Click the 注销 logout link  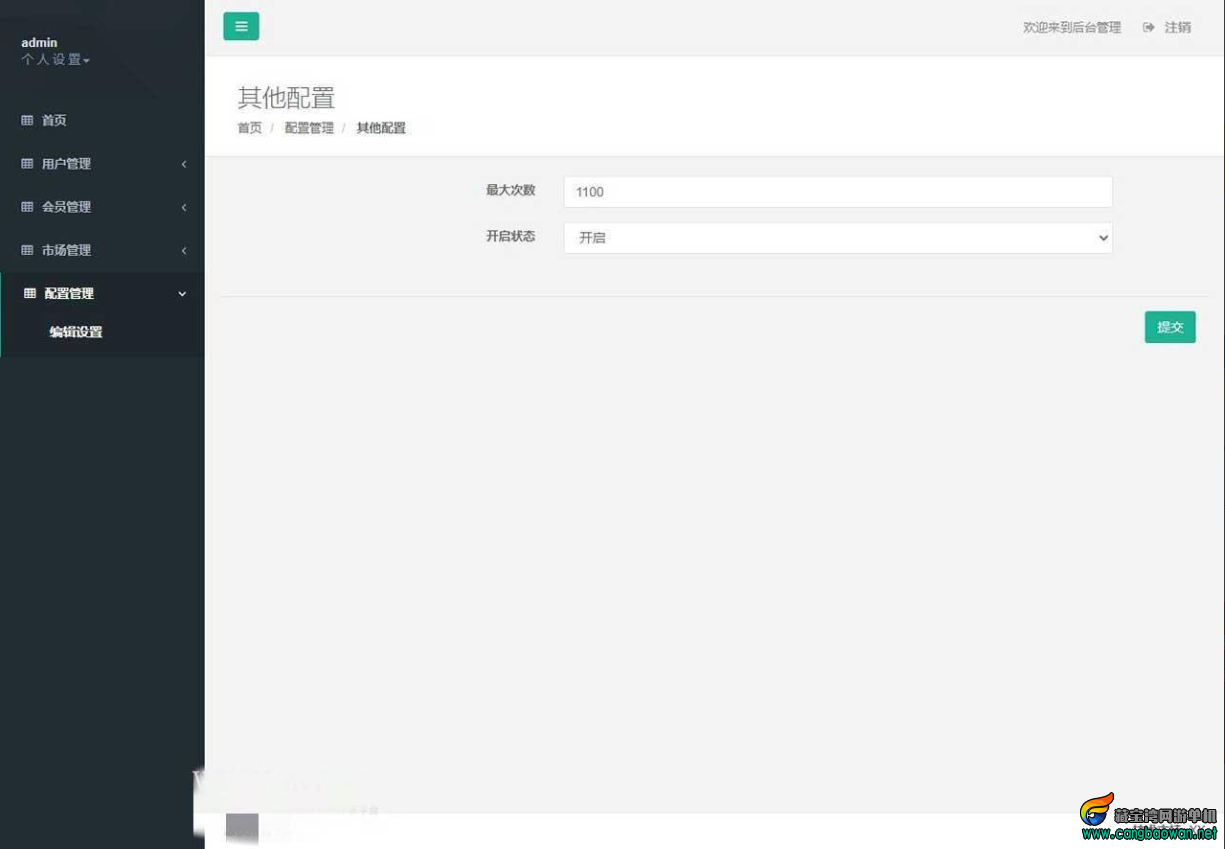(1178, 28)
